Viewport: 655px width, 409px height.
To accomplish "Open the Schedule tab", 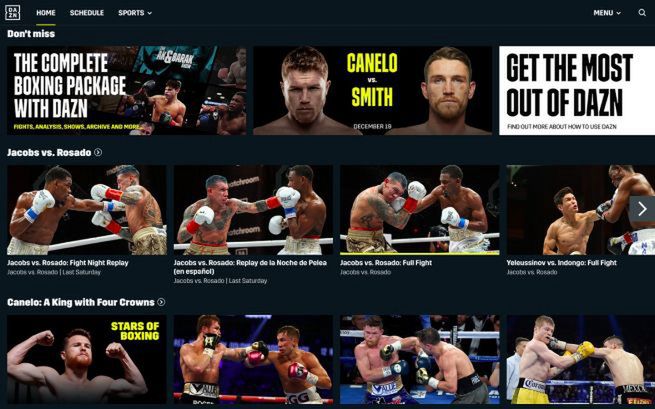I will [x=87, y=13].
